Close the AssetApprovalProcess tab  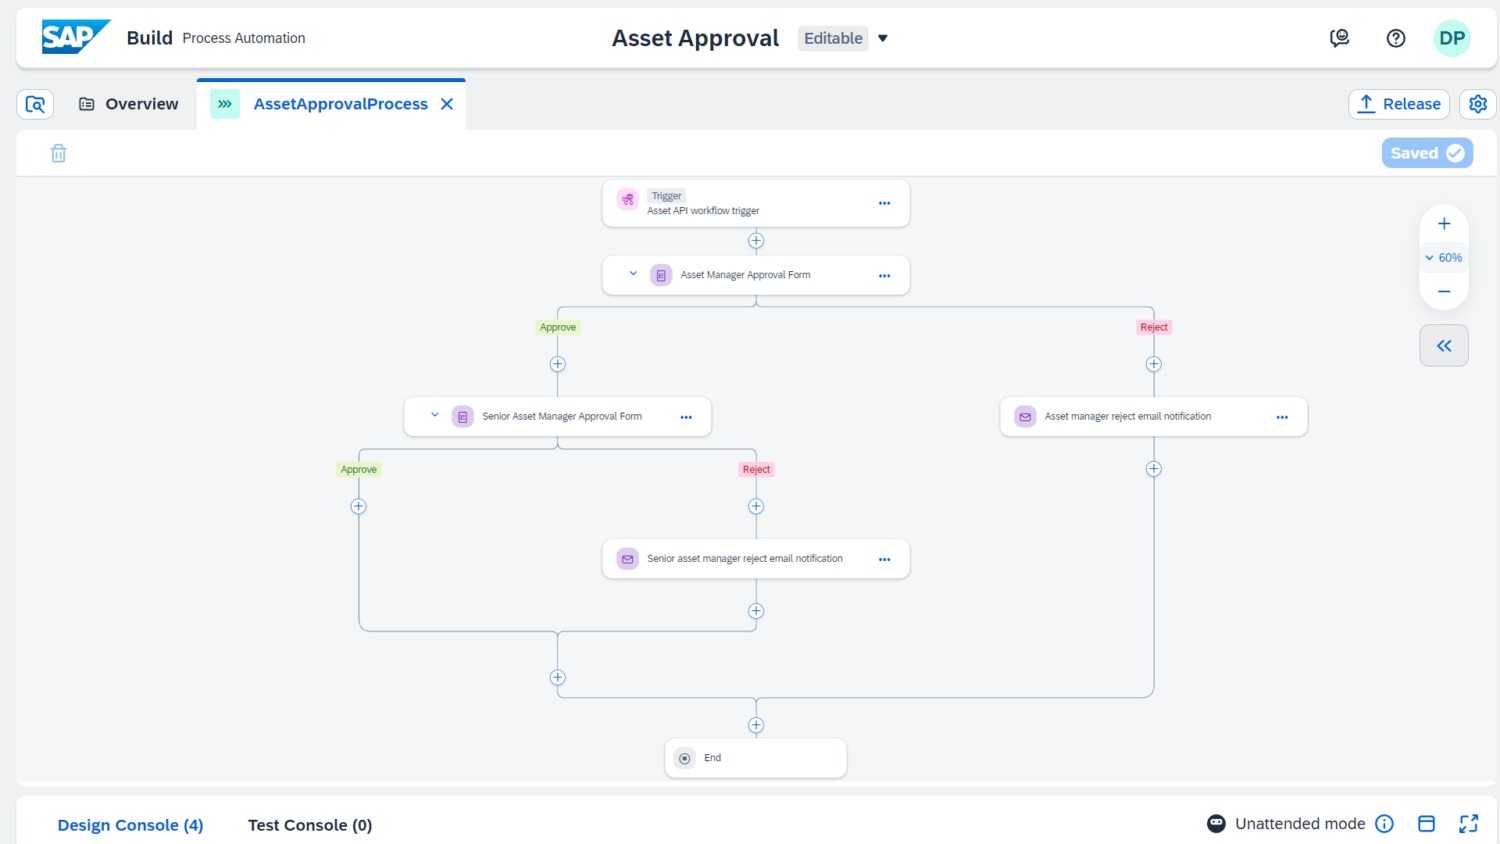pyautogui.click(x=447, y=104)
